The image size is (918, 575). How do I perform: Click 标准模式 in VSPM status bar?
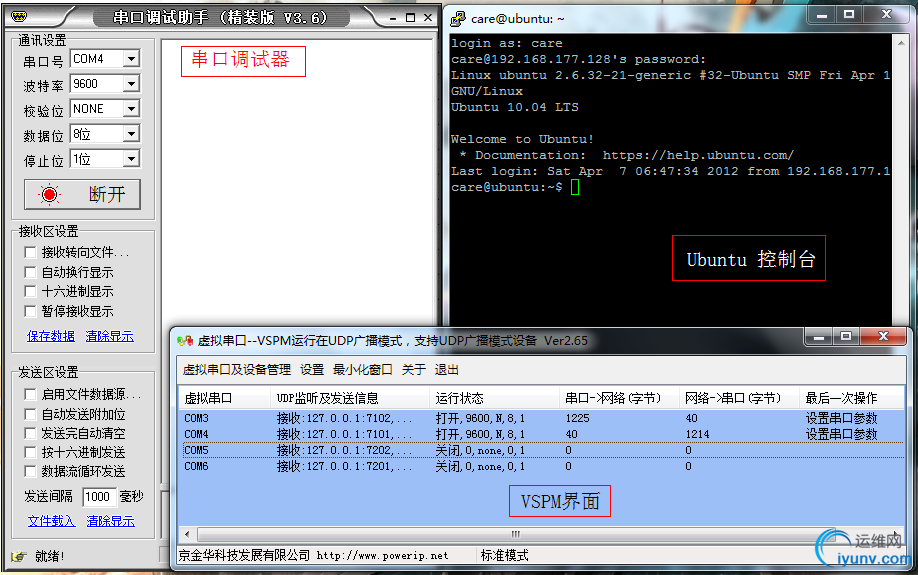point(505,555)
